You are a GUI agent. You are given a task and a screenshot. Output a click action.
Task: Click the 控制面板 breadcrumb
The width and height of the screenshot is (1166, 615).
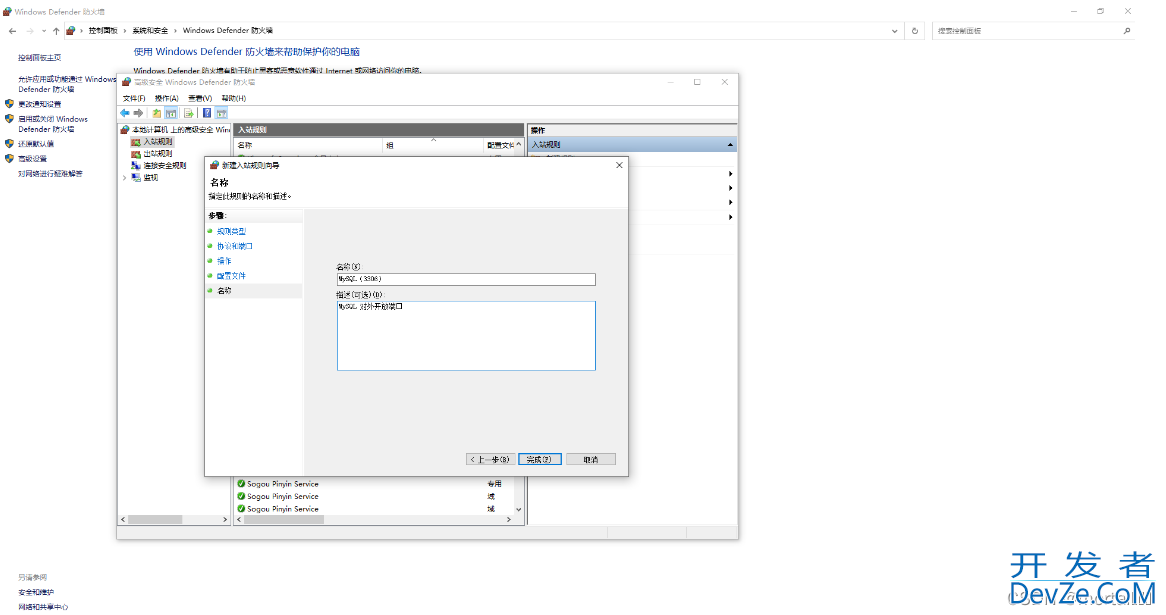(103, 30)
